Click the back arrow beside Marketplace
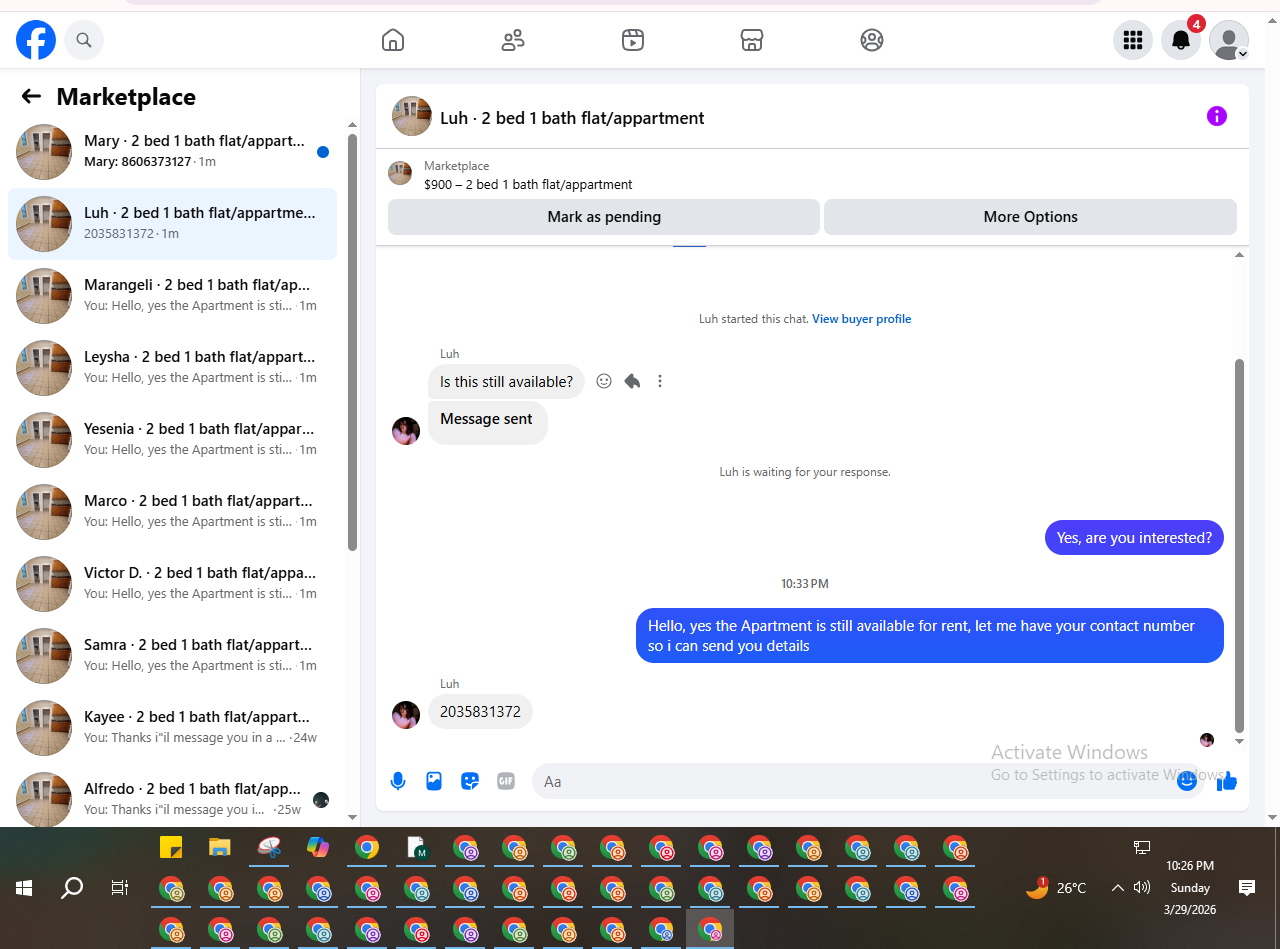This screenshot has height=949, width=1280. pyautogui.click(x=31, y=96)
